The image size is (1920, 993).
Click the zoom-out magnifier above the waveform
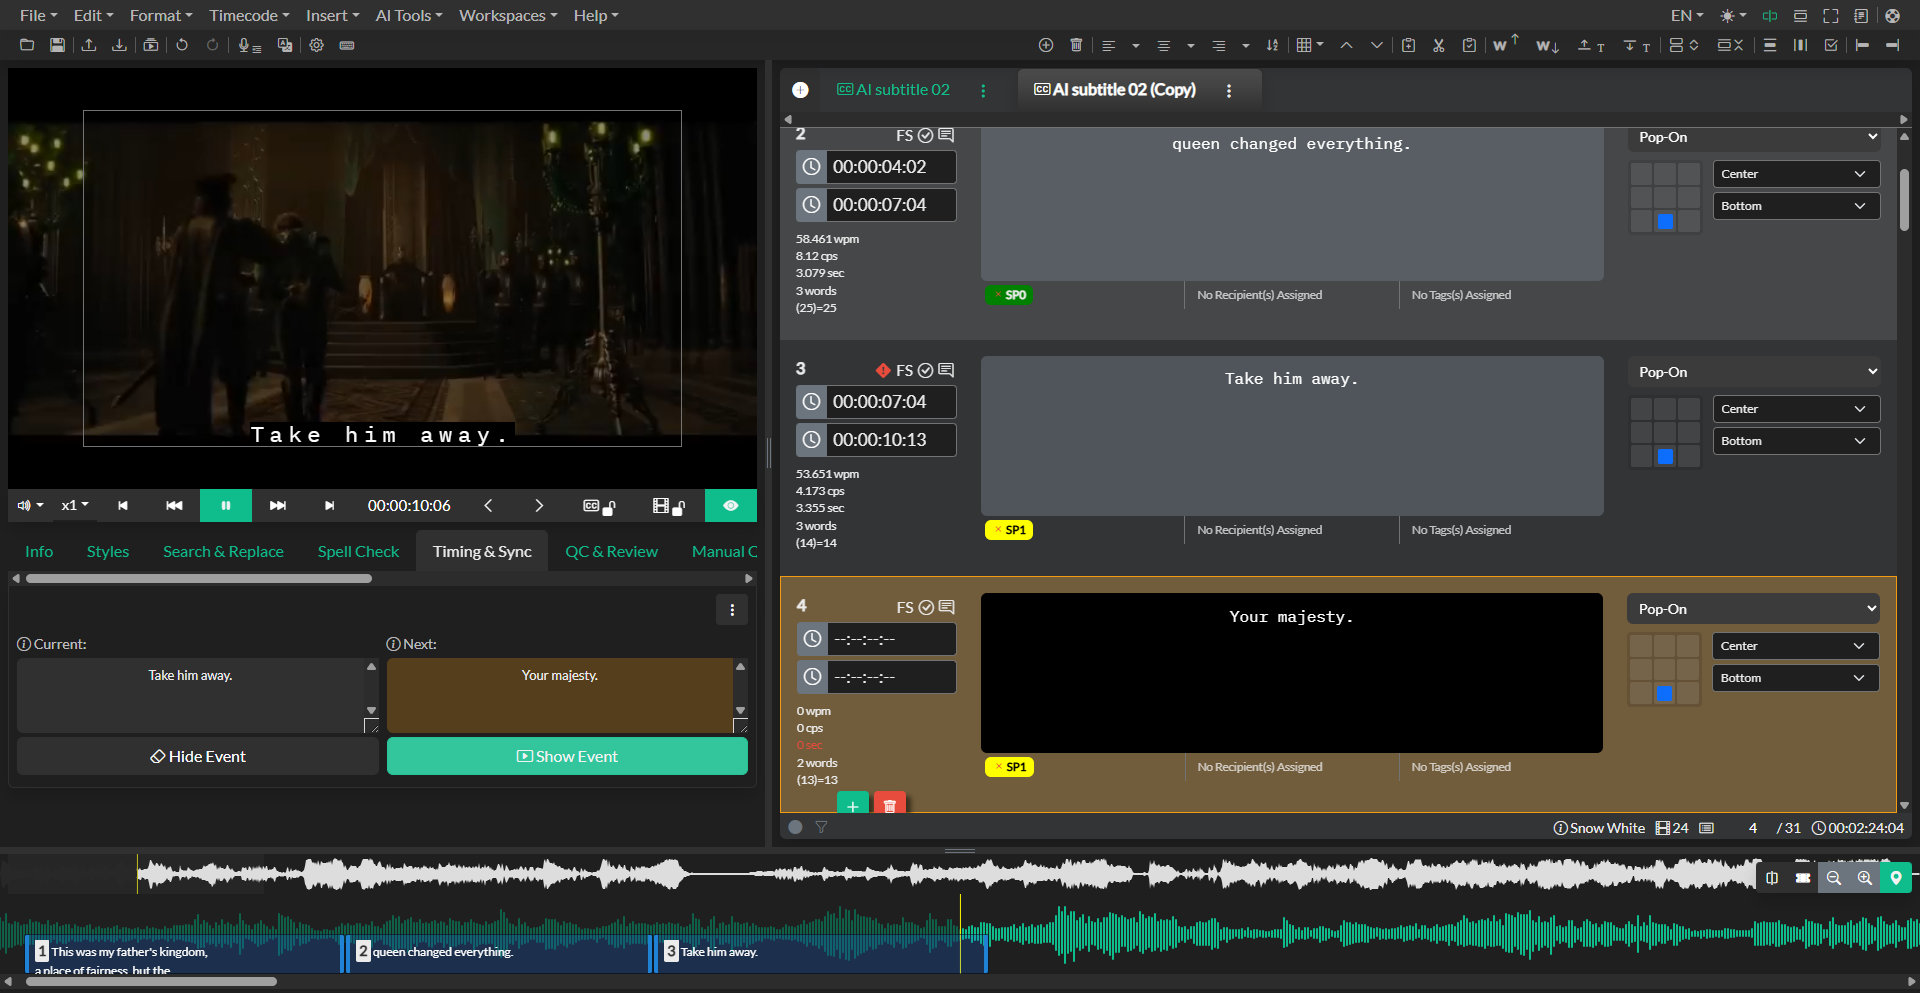click(1834, 878)
